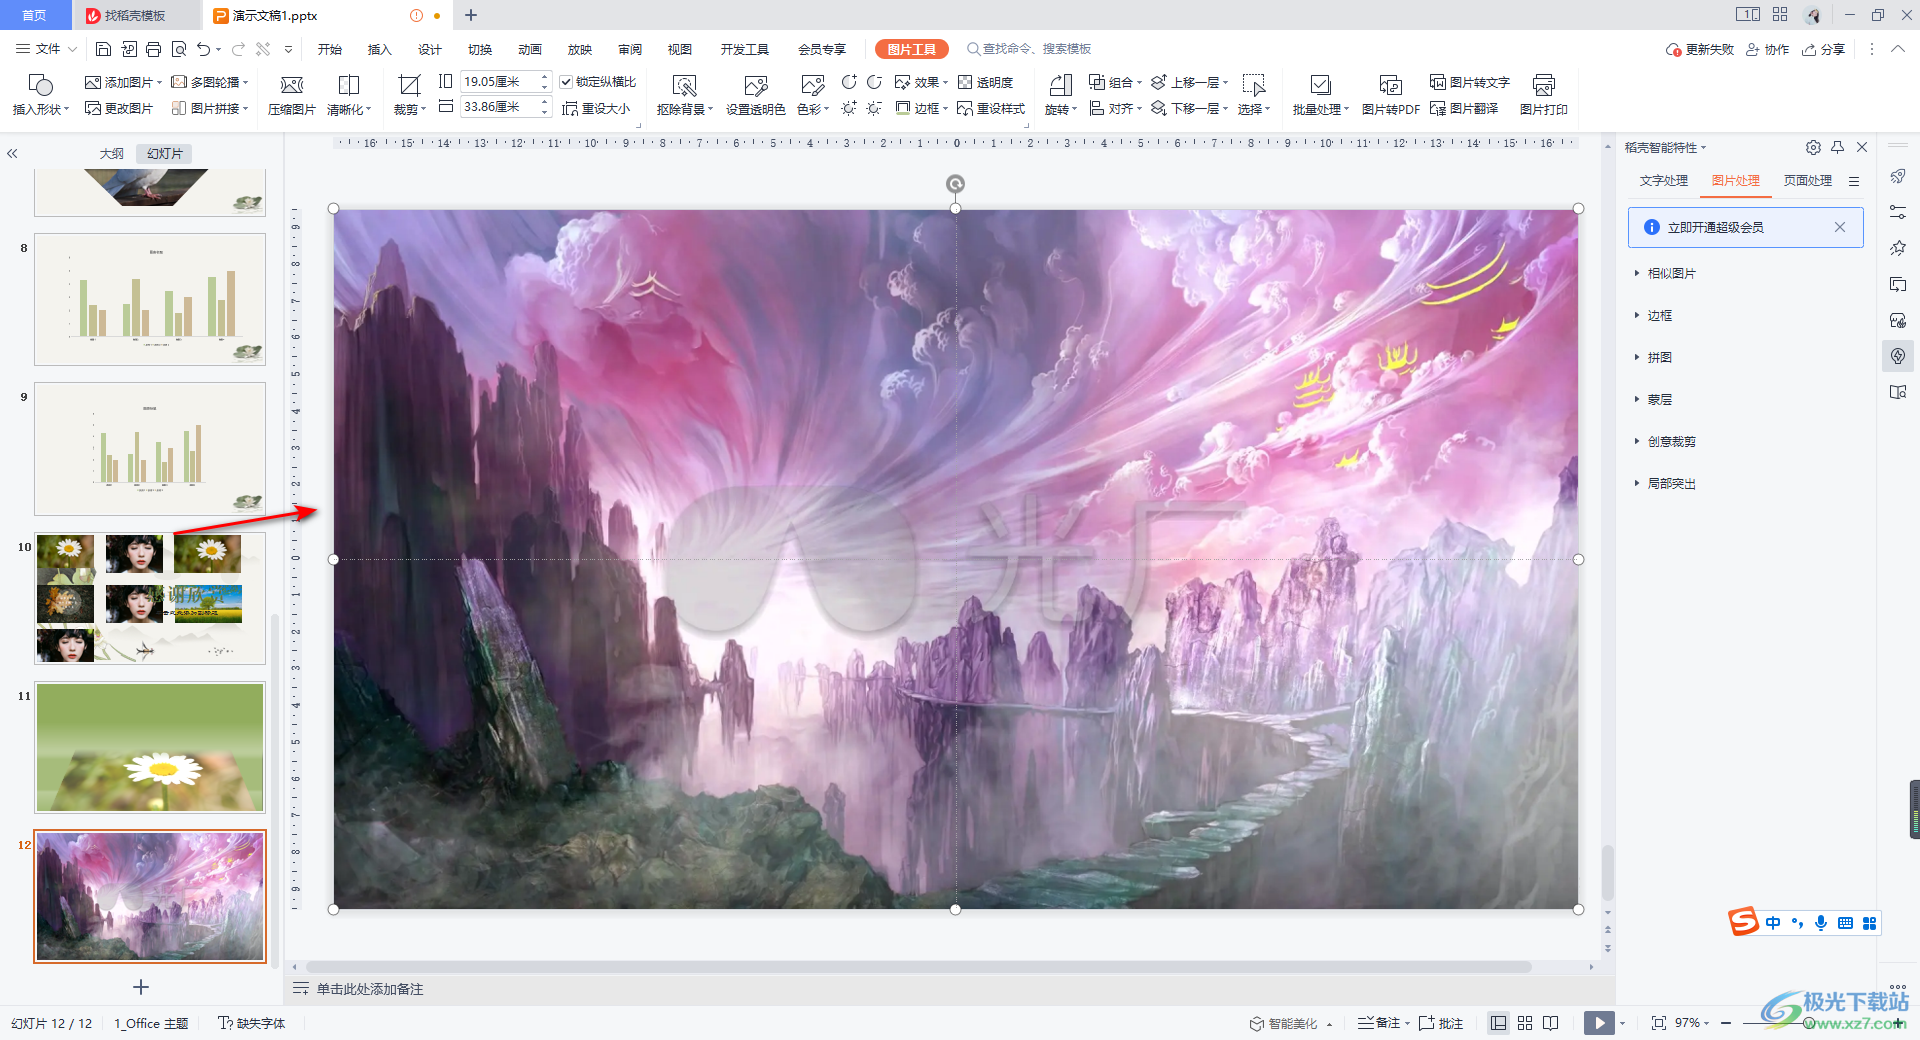Switch to Text Processing (文字处理) panel tab
Image resolution: width=1920 pixels, height=1040 pixels.
coord(1664,181)
